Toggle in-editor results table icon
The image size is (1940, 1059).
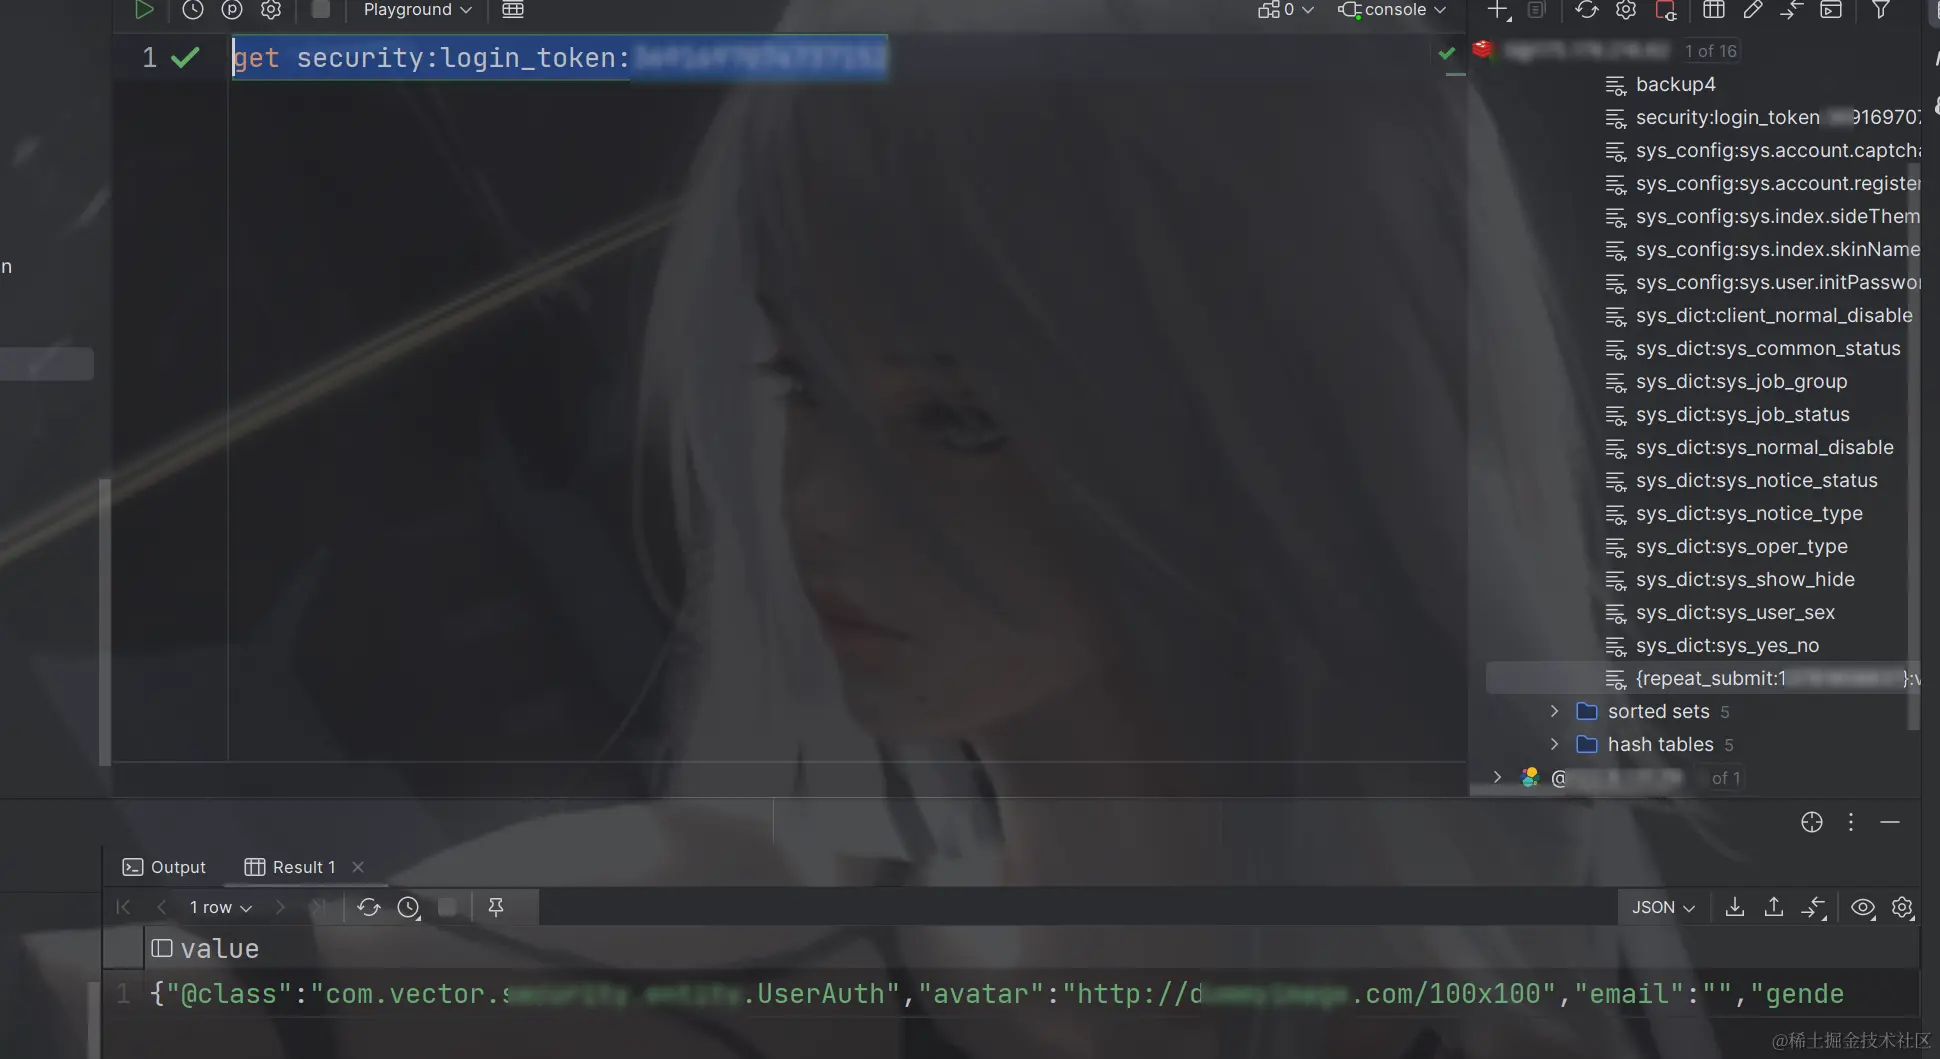click(x=513, y=10)
